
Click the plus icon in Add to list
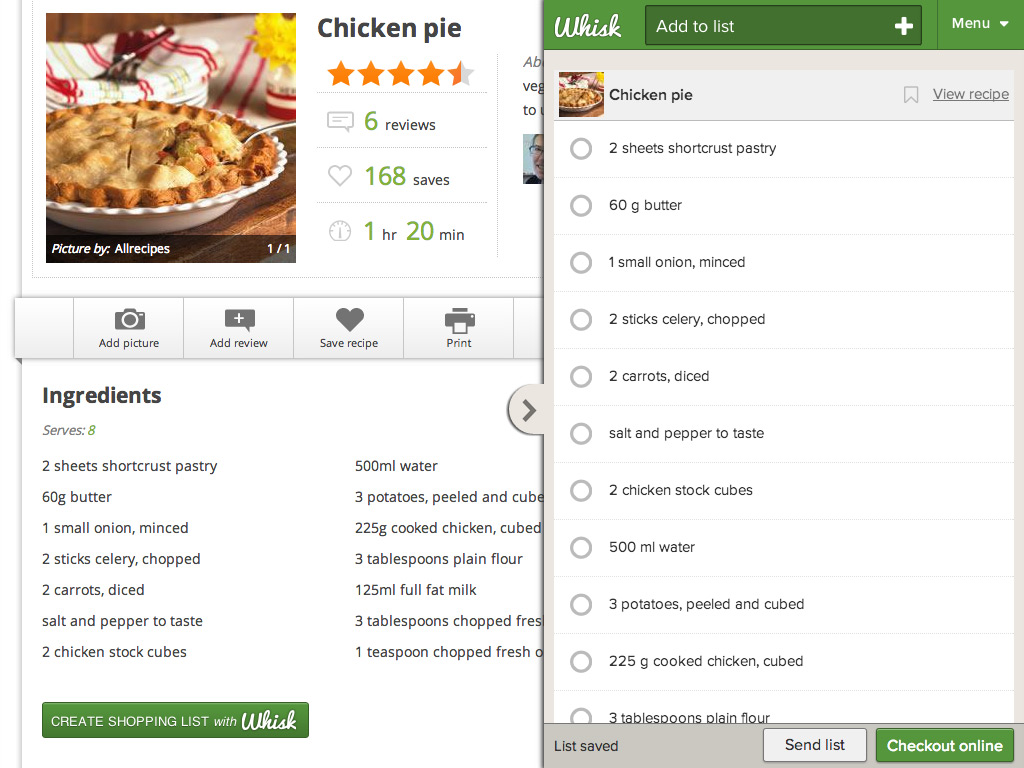coord(903,27)
